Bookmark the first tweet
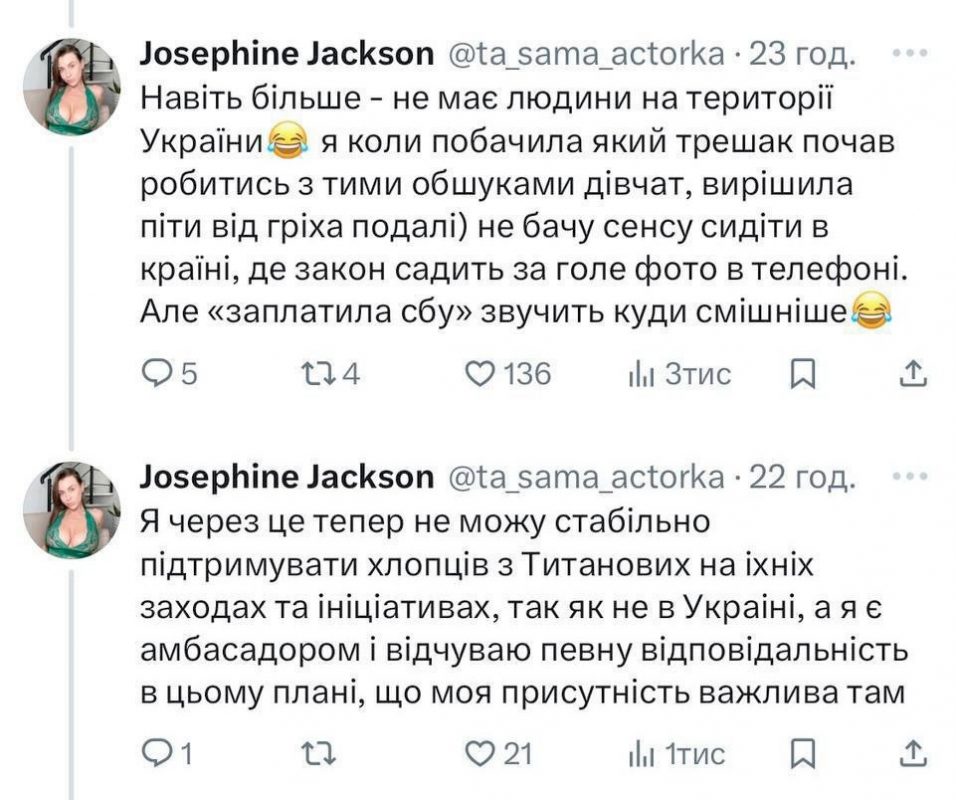Screen dimensions: 956x800 [803, 374]
